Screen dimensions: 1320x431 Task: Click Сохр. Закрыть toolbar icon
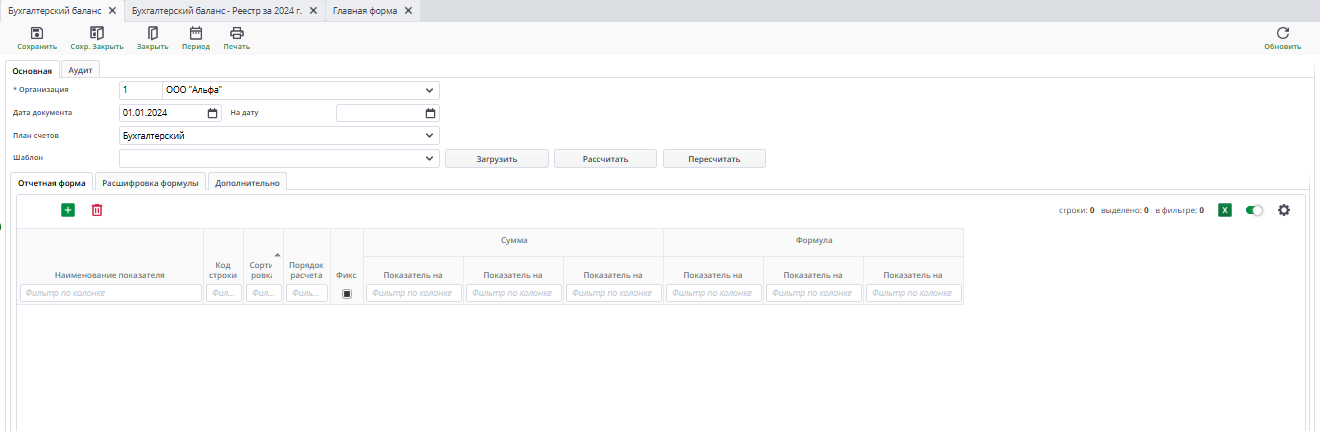click(x=97, y=33)
